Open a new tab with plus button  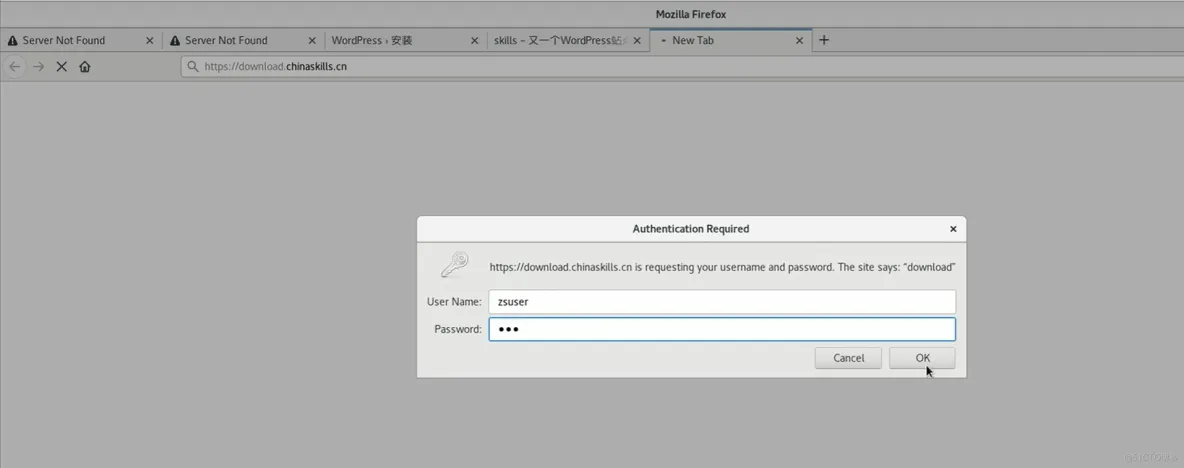(824, 40)
